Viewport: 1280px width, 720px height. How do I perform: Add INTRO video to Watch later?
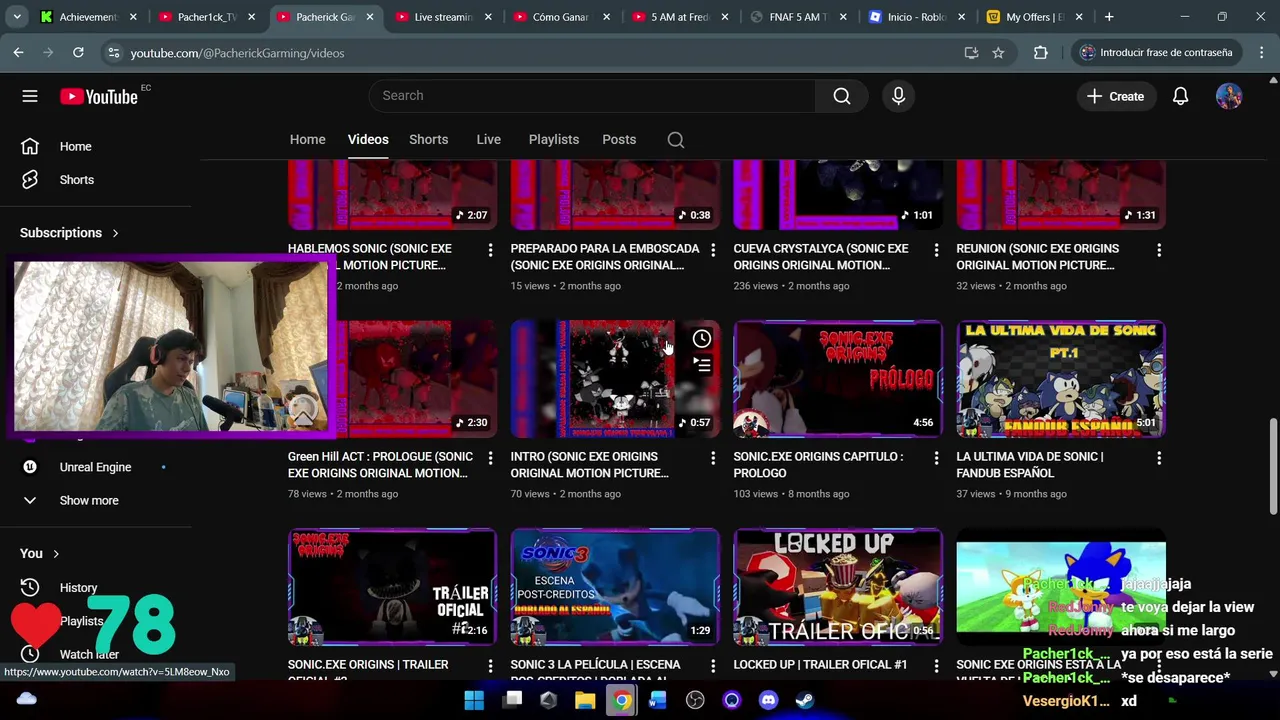[x=702, y=339]
